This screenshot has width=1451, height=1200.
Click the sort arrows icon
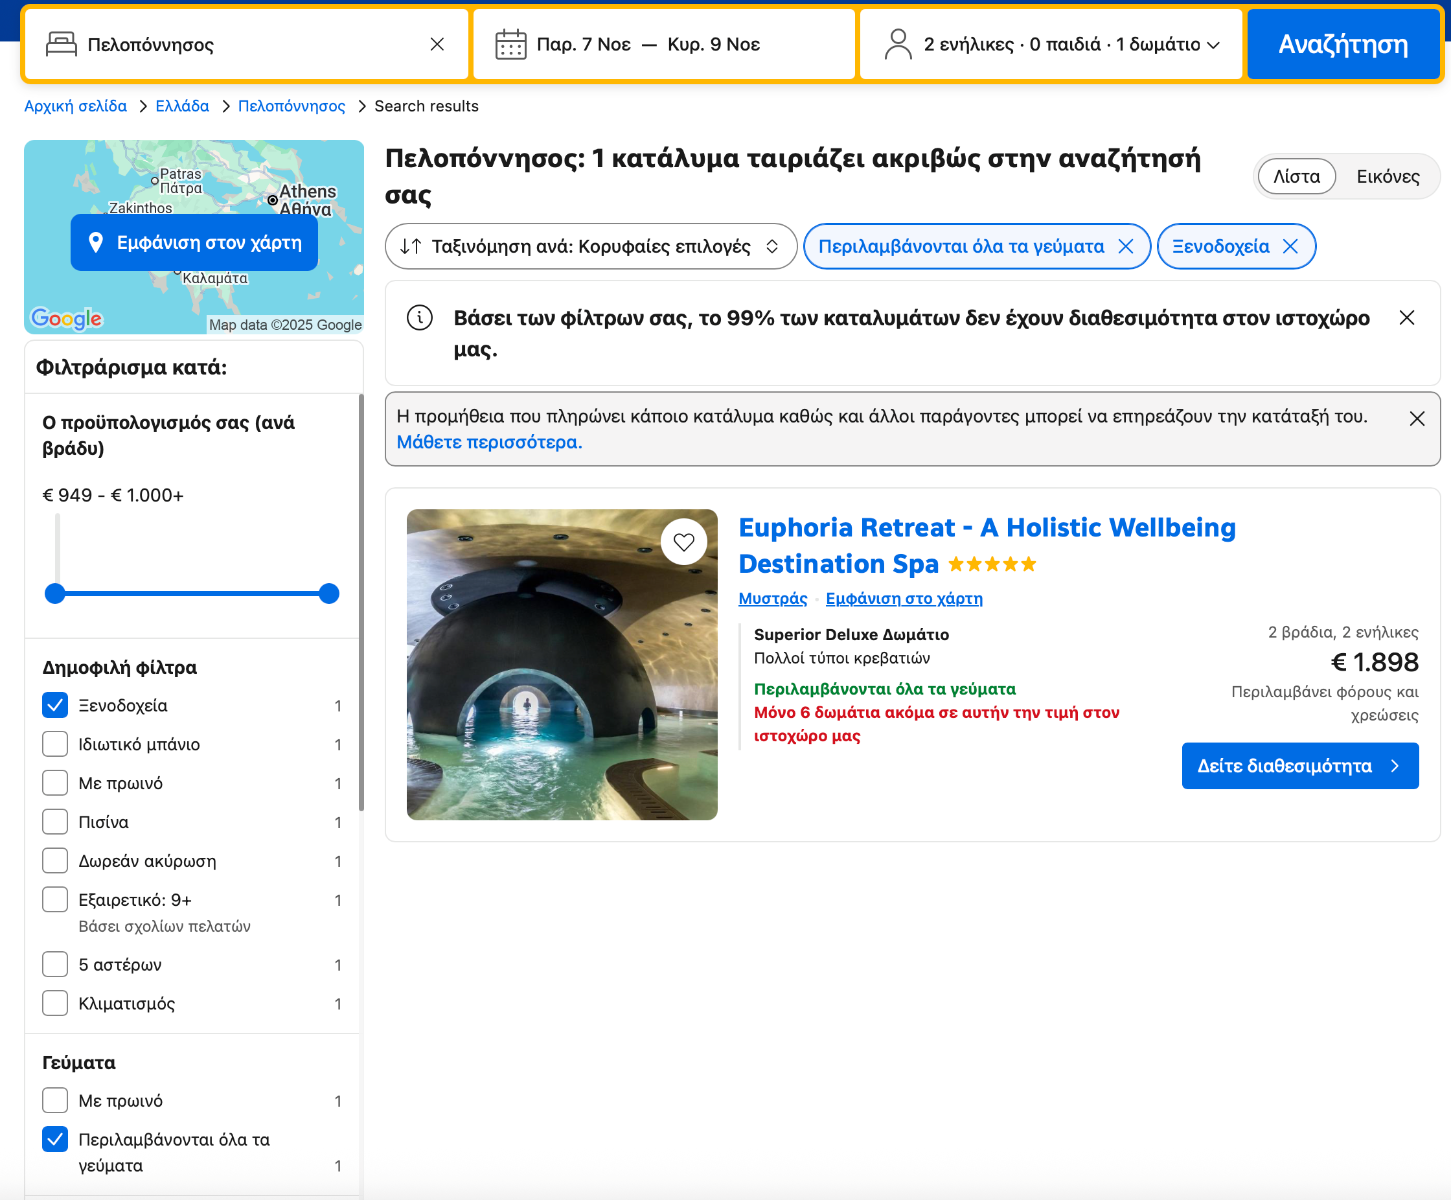pyautogui.click(x=410, y=246)
